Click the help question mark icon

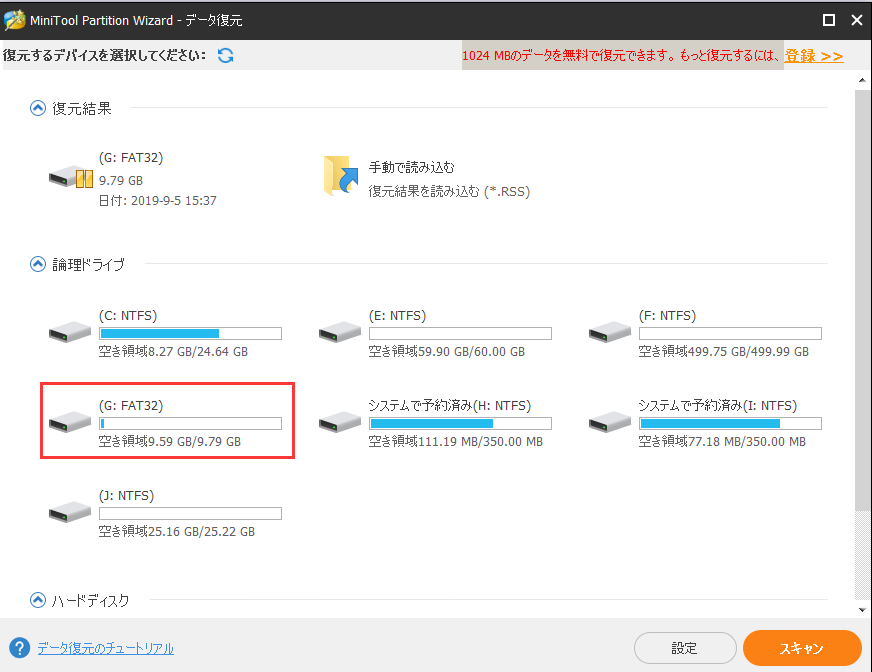(x=18, y=648)
